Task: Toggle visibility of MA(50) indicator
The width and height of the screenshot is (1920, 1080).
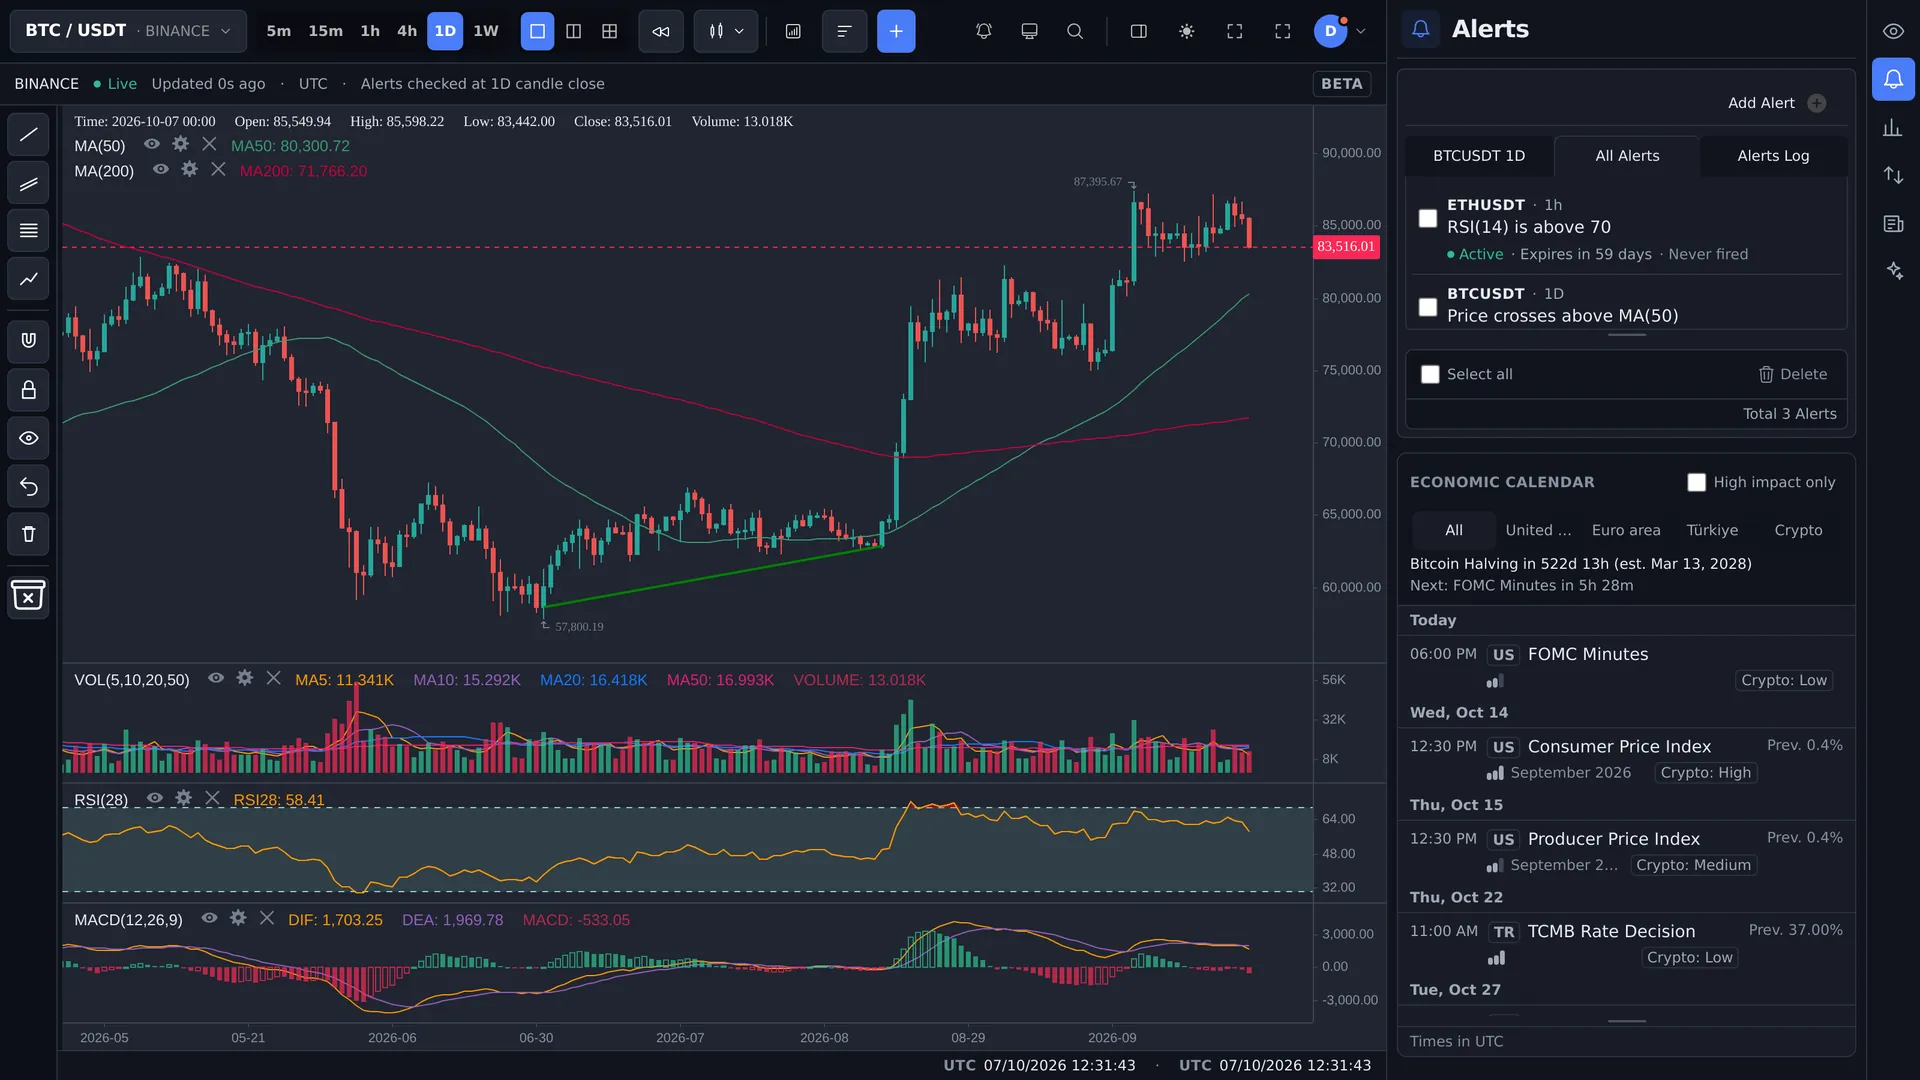Action: [x=152, y=144]
